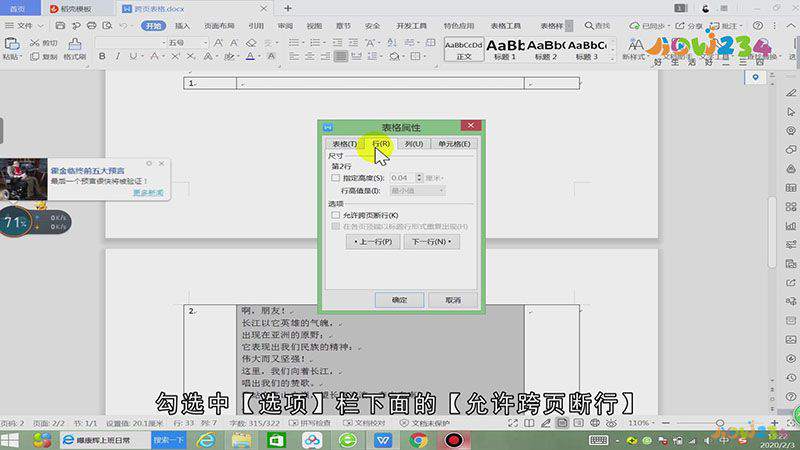800x450 pixels.
Task: Click the 更多新闻 link in the news popup
Action: (148, 193)
